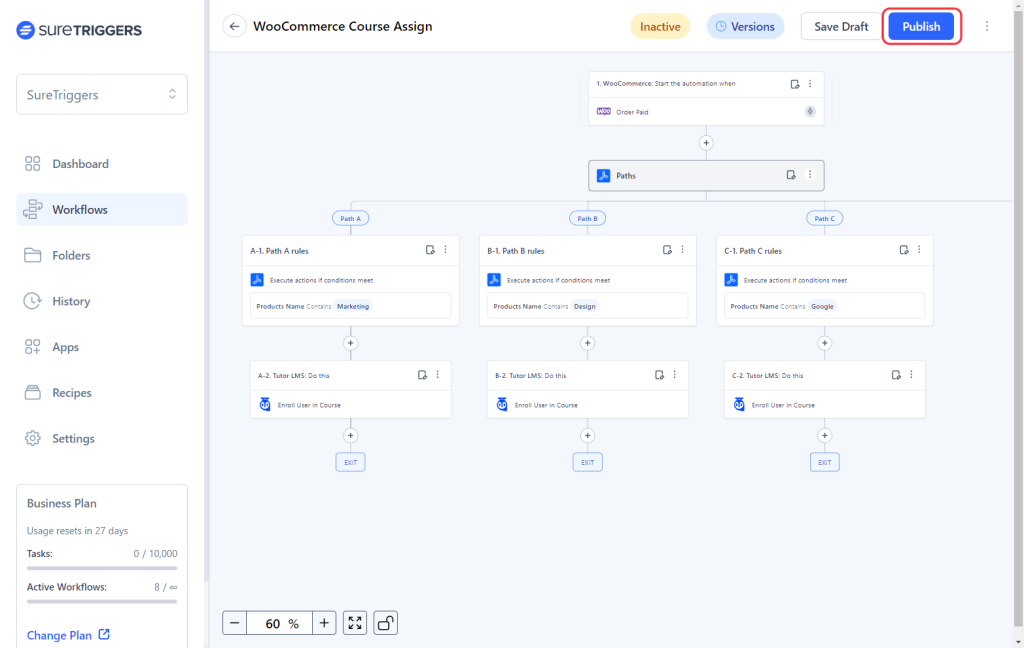Click the Tasks usage progress bar

102,568
